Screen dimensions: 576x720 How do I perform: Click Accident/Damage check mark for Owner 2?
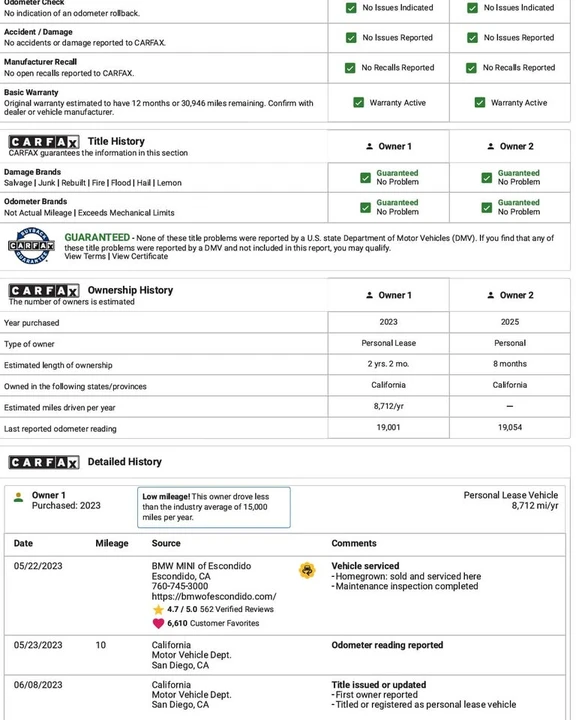[x=472, y=38]
